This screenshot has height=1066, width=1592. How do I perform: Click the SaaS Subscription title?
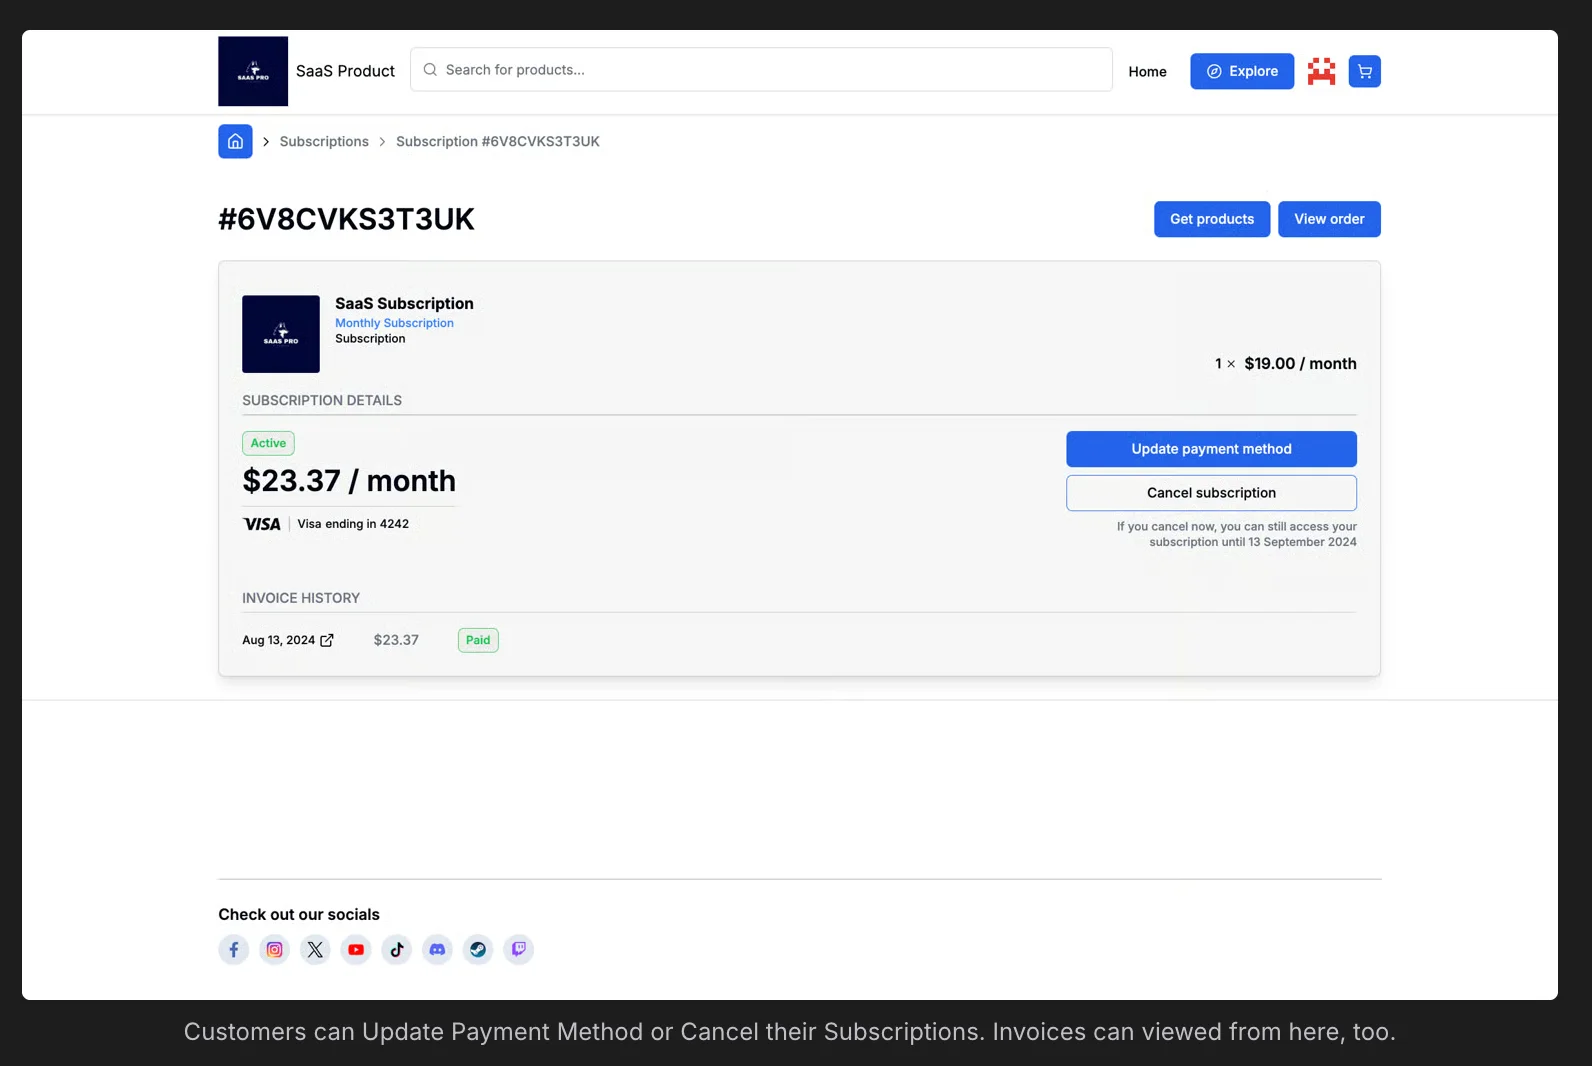click(404, 303)
